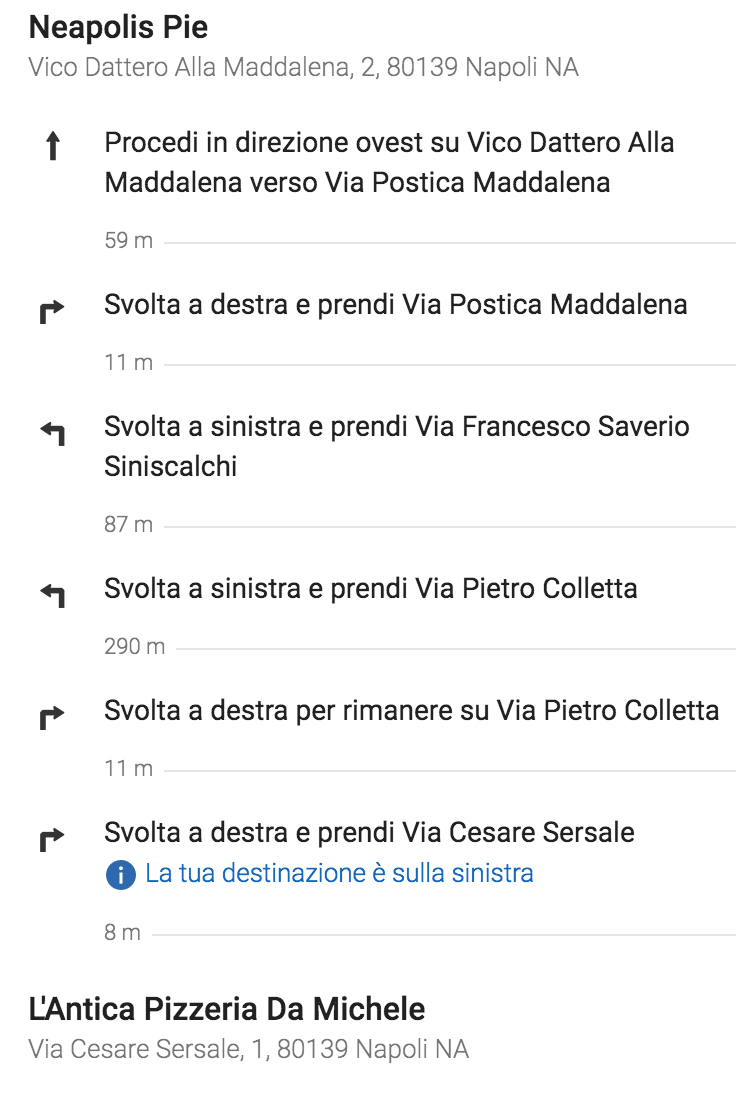Select the Via Cesare Sersale, 1 address line

[249, 1049]
